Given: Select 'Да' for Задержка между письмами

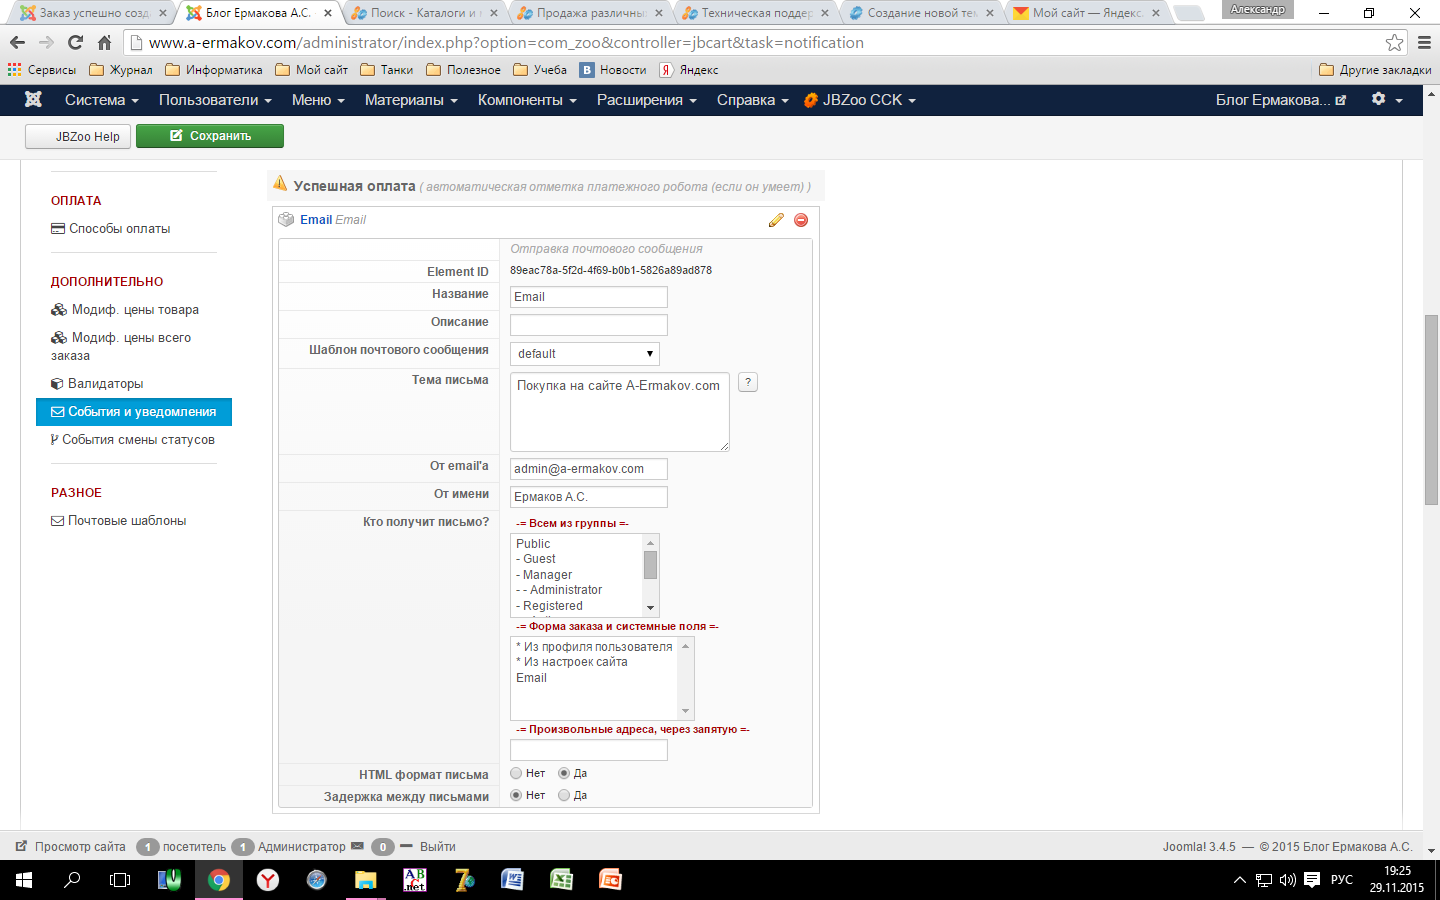Looking at the screenshot, I should (x=564, y=795).
